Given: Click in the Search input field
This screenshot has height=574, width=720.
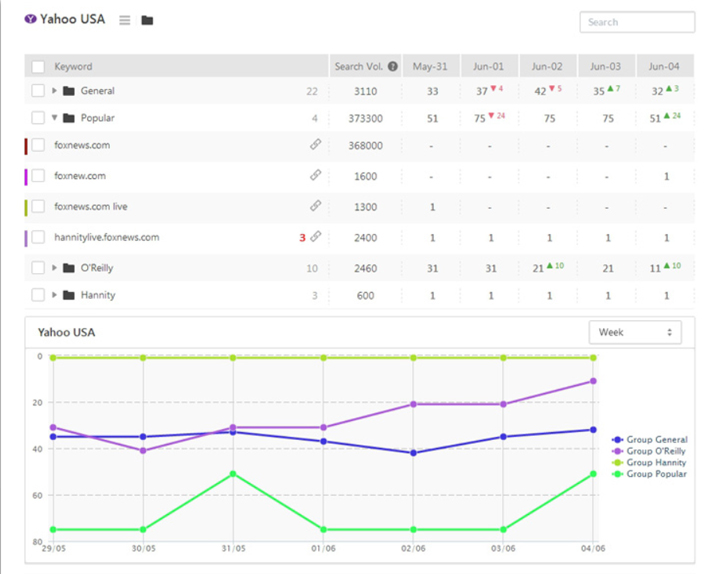Looking at the screenshot, I should (x=637, y=22).
